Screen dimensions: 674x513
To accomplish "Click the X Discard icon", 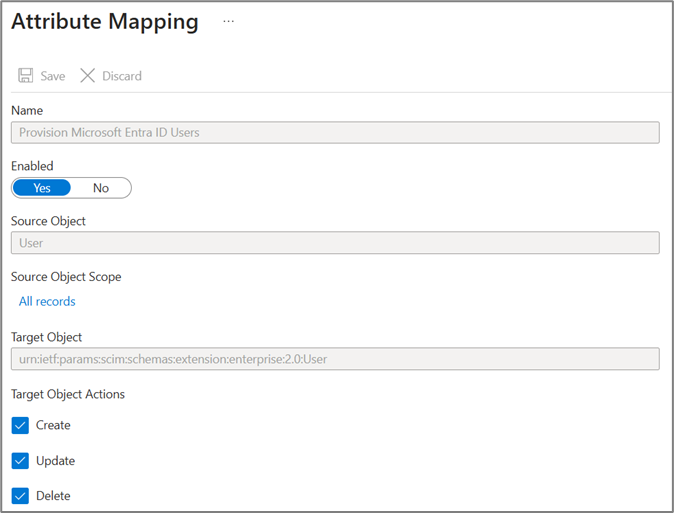I will [88, 76].
